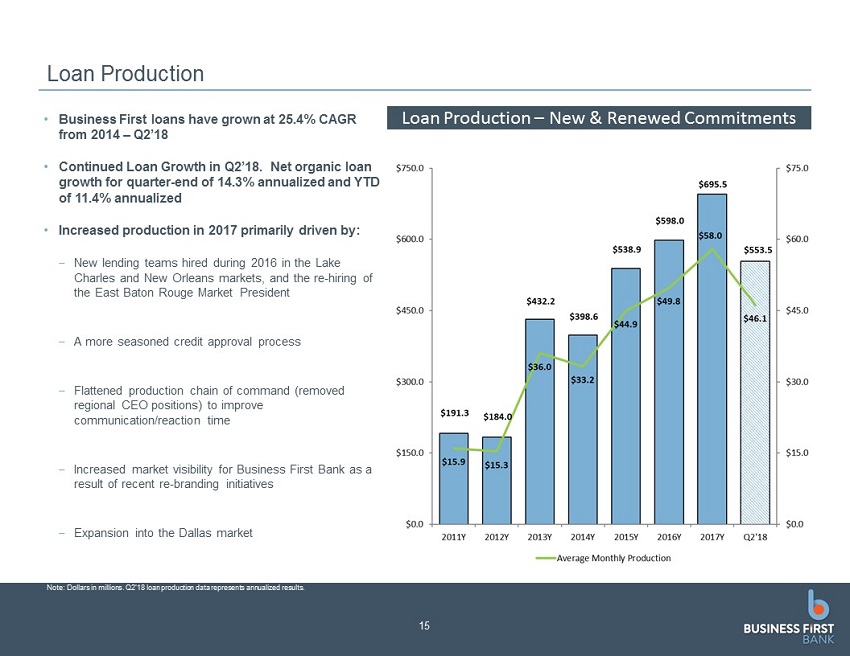Click the "$553.5" bar value label
850x656 pixels.
(758, 250)
